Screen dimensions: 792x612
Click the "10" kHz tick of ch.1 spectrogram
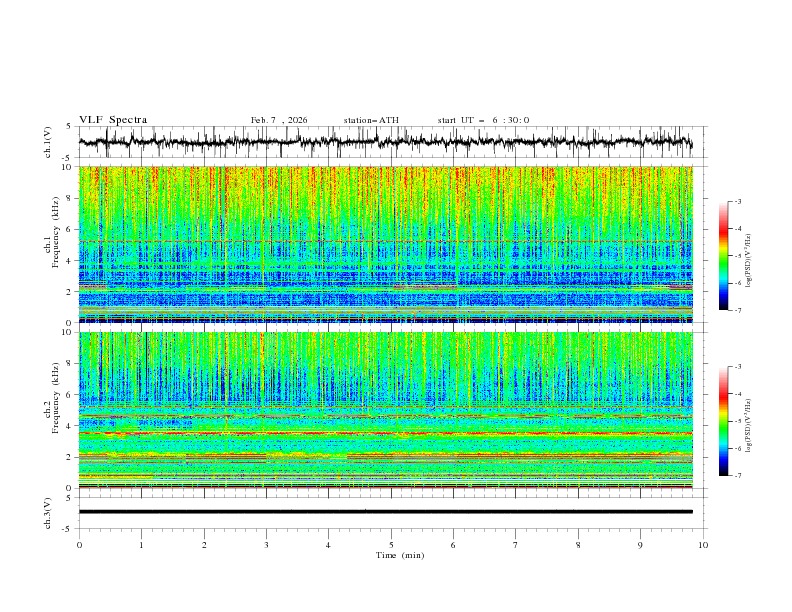pos(69,167)
